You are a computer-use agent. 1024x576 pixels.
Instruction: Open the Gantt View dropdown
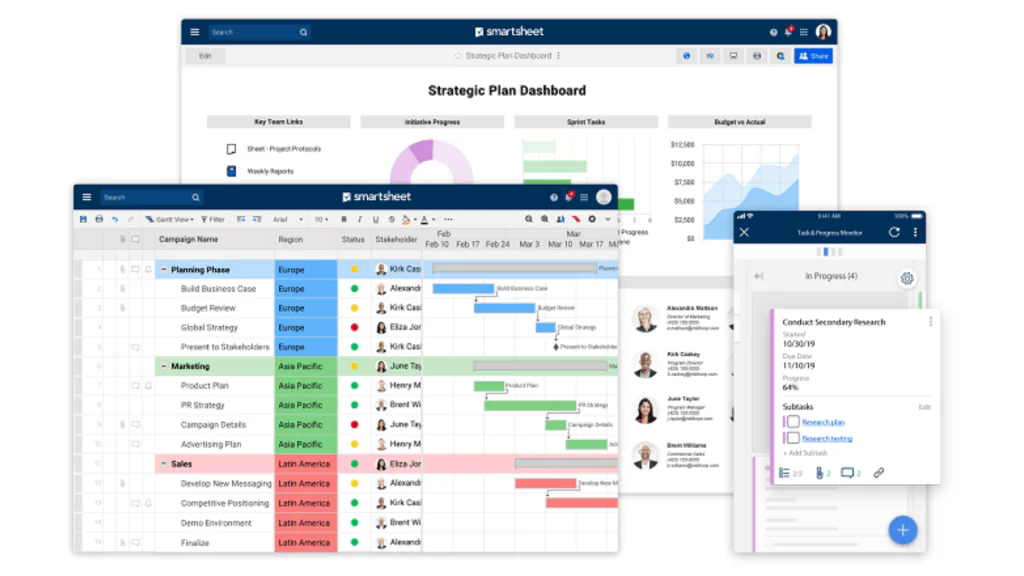point(170,219)
